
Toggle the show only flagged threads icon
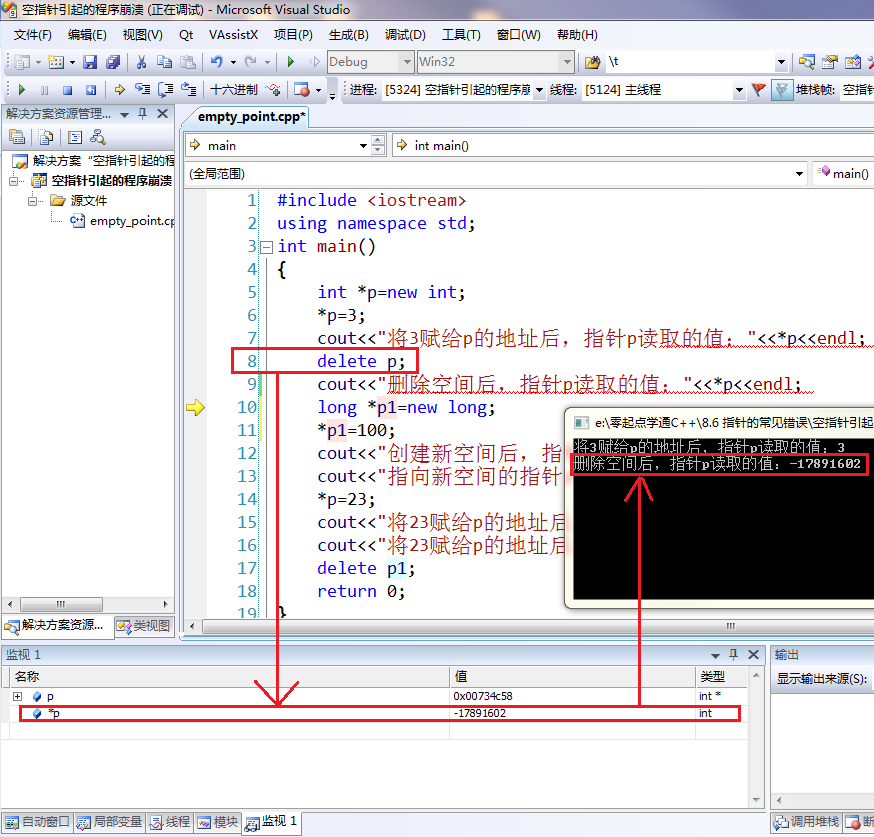pos(782,90)
